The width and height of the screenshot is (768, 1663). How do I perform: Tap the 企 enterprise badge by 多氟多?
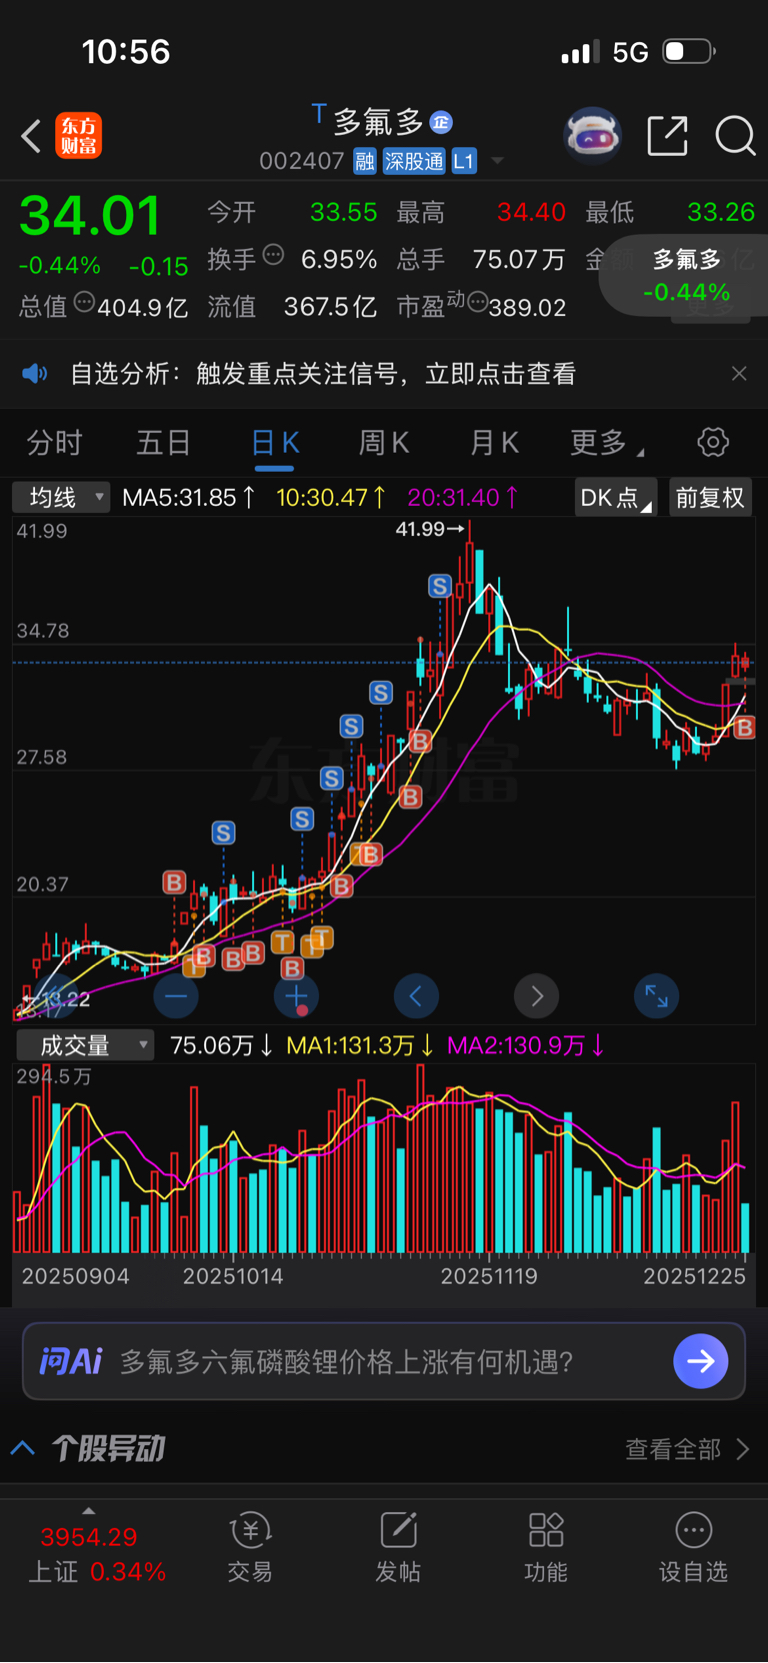tap(441, 122)
